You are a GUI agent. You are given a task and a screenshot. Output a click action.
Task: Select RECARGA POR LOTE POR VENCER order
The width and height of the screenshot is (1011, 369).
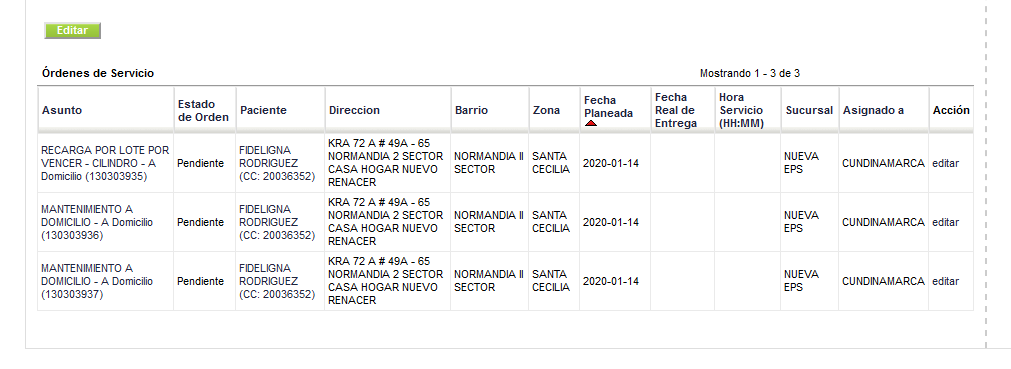[x=105, y=163]
